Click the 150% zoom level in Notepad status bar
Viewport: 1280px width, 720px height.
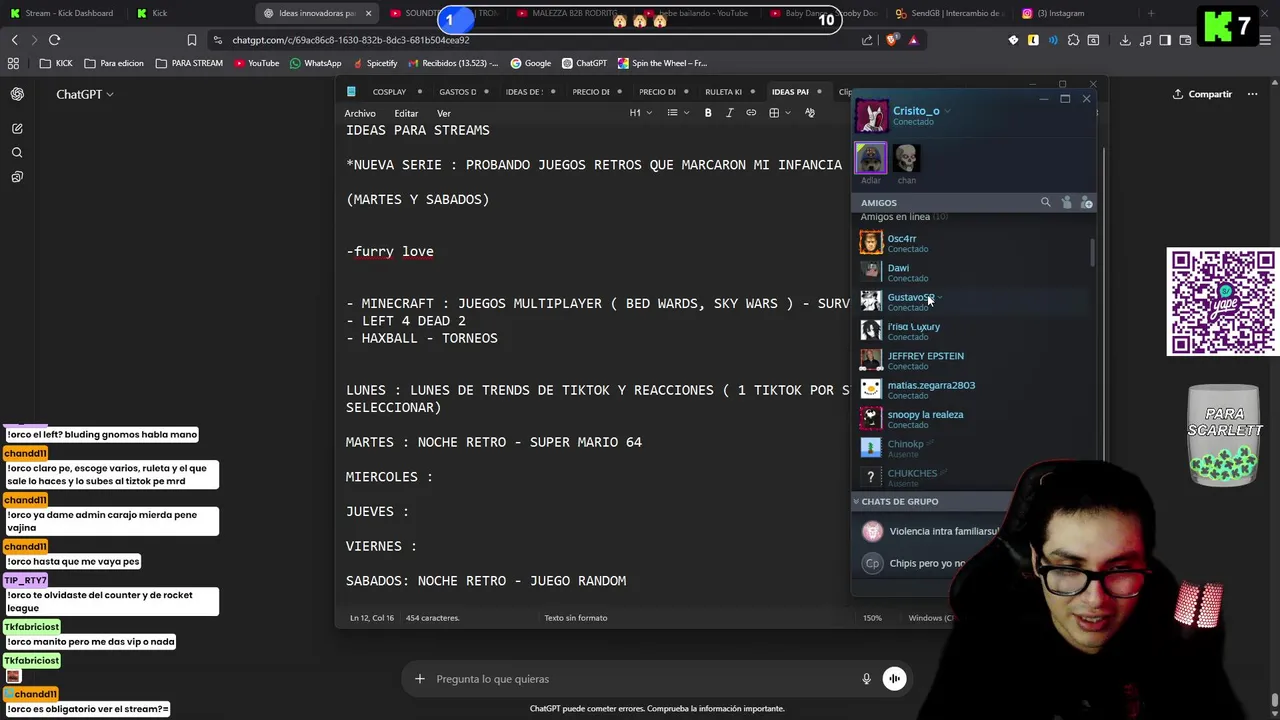coord(872,618)
